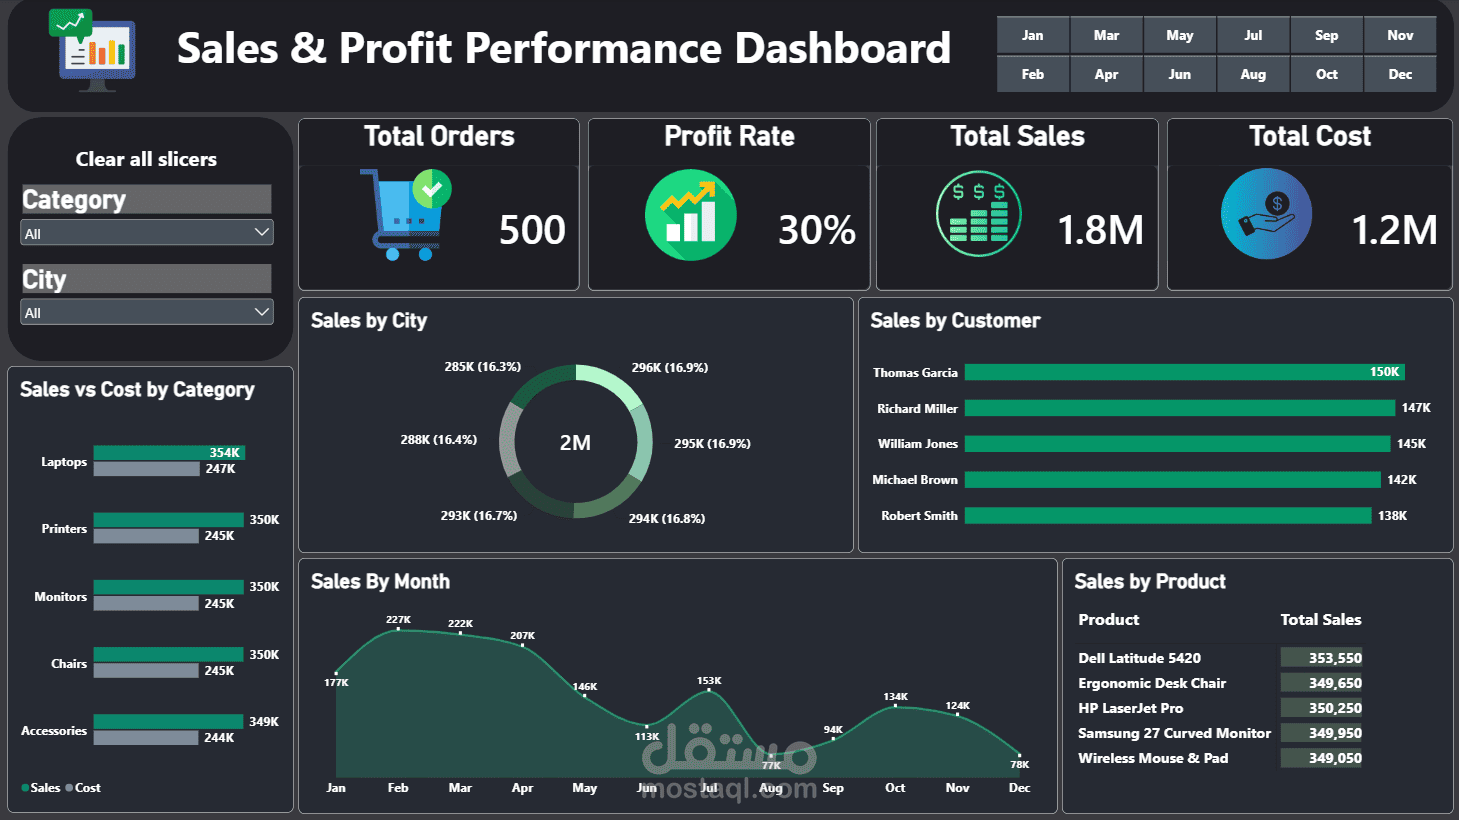
Task: Select Thomas Garcia's customer bar
Action: (1185, 372)
